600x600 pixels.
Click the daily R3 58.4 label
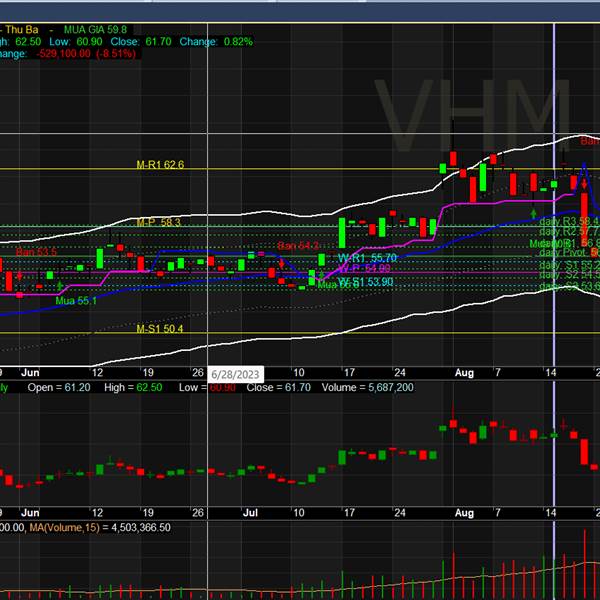pyautogui.click(x=569, y=221)
